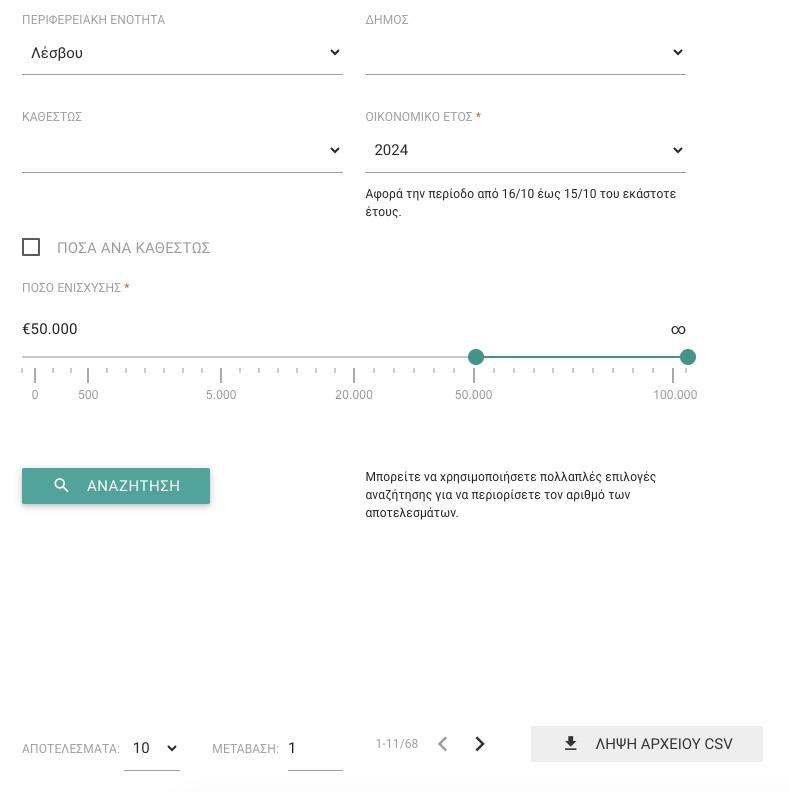
Task: Click the magnifier icon in the search button
Action: pyautogui.click(x=62, y=485)
